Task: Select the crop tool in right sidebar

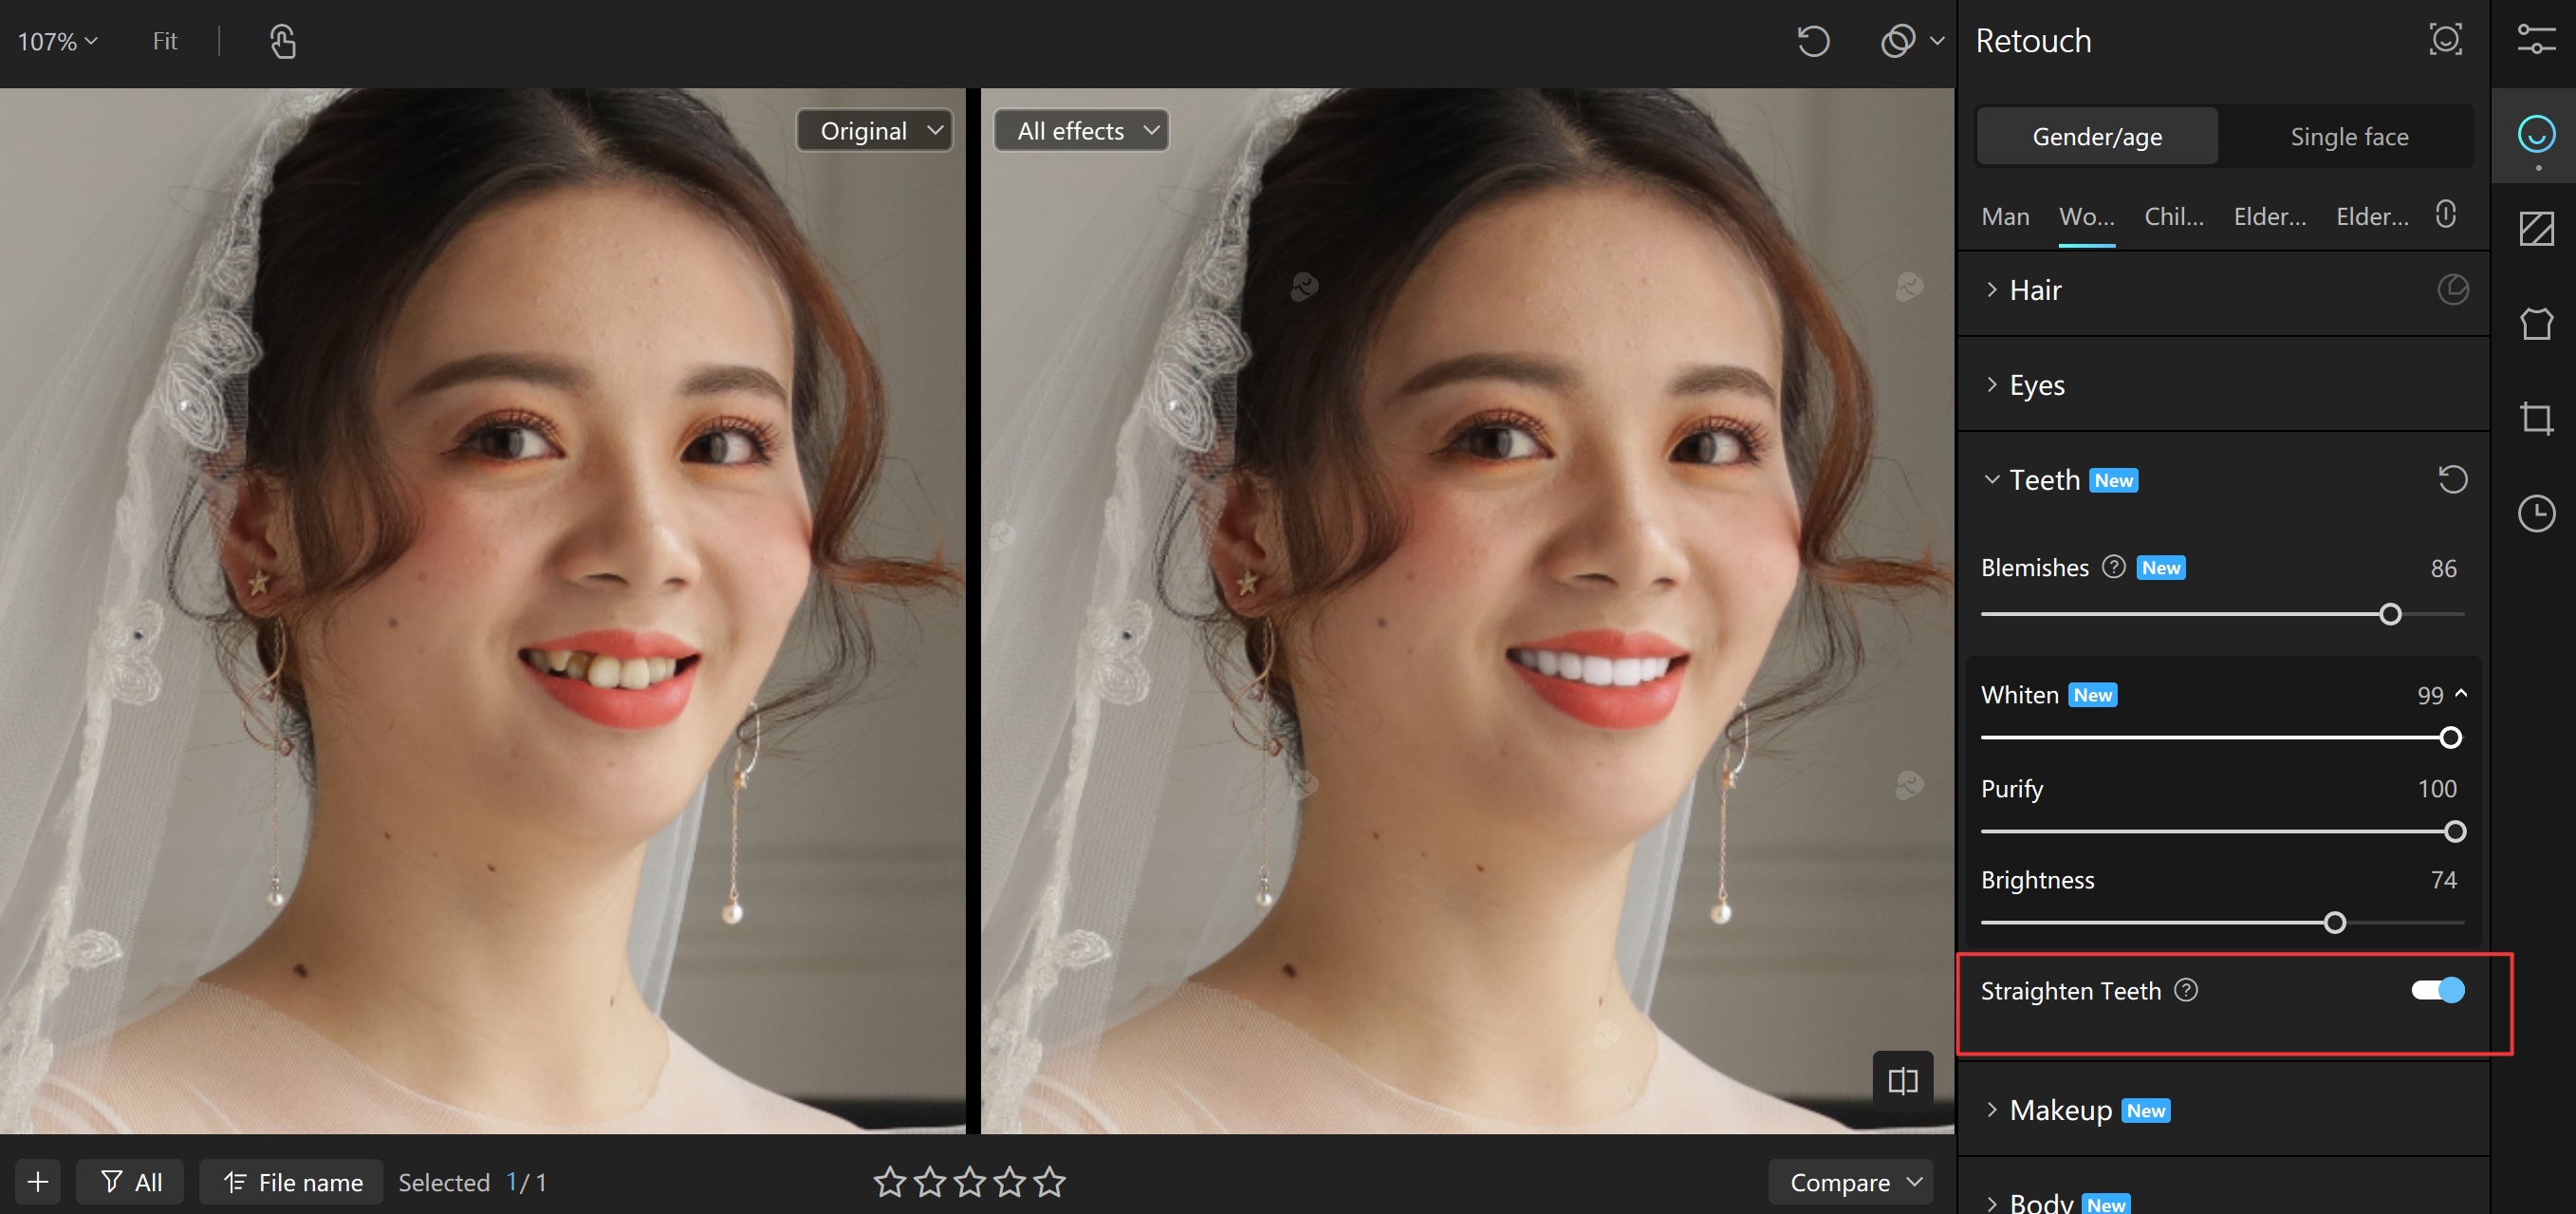Action: coord(2535,418)
